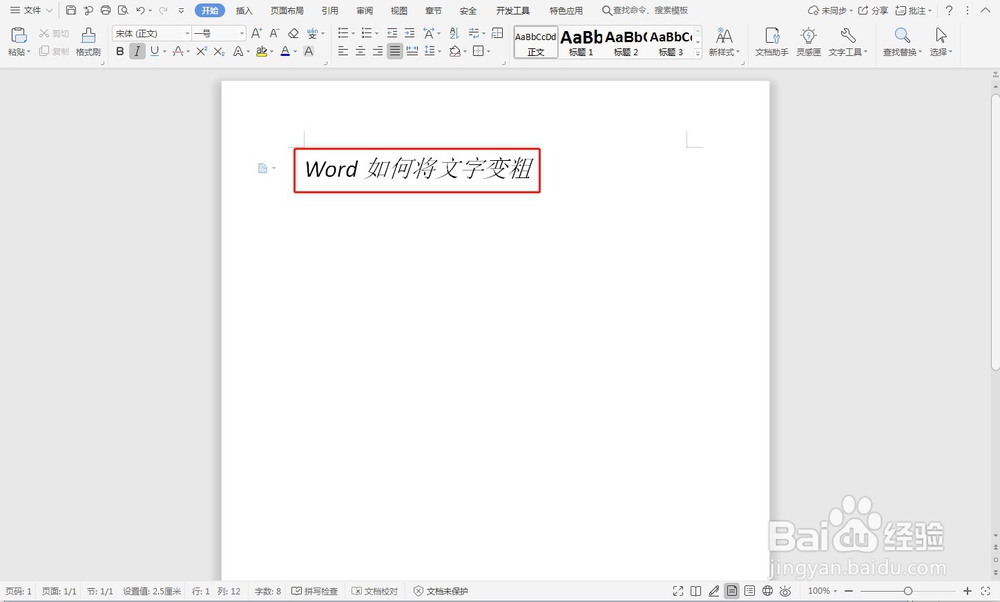
Task: Click the Clear Formatting eraser icon
Action: click(x=293, y=33)
